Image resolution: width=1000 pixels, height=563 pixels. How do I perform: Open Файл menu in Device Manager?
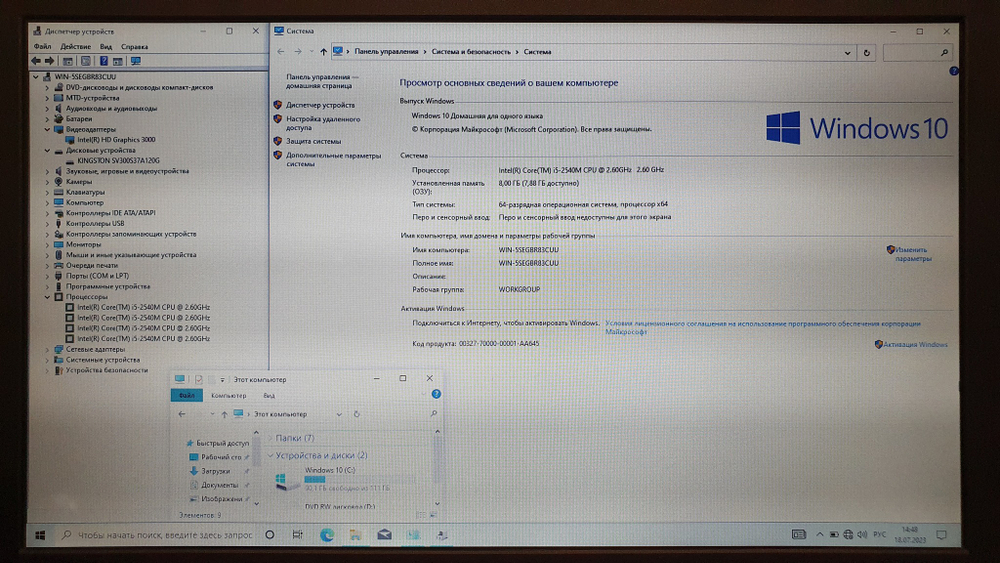(42, 47)
